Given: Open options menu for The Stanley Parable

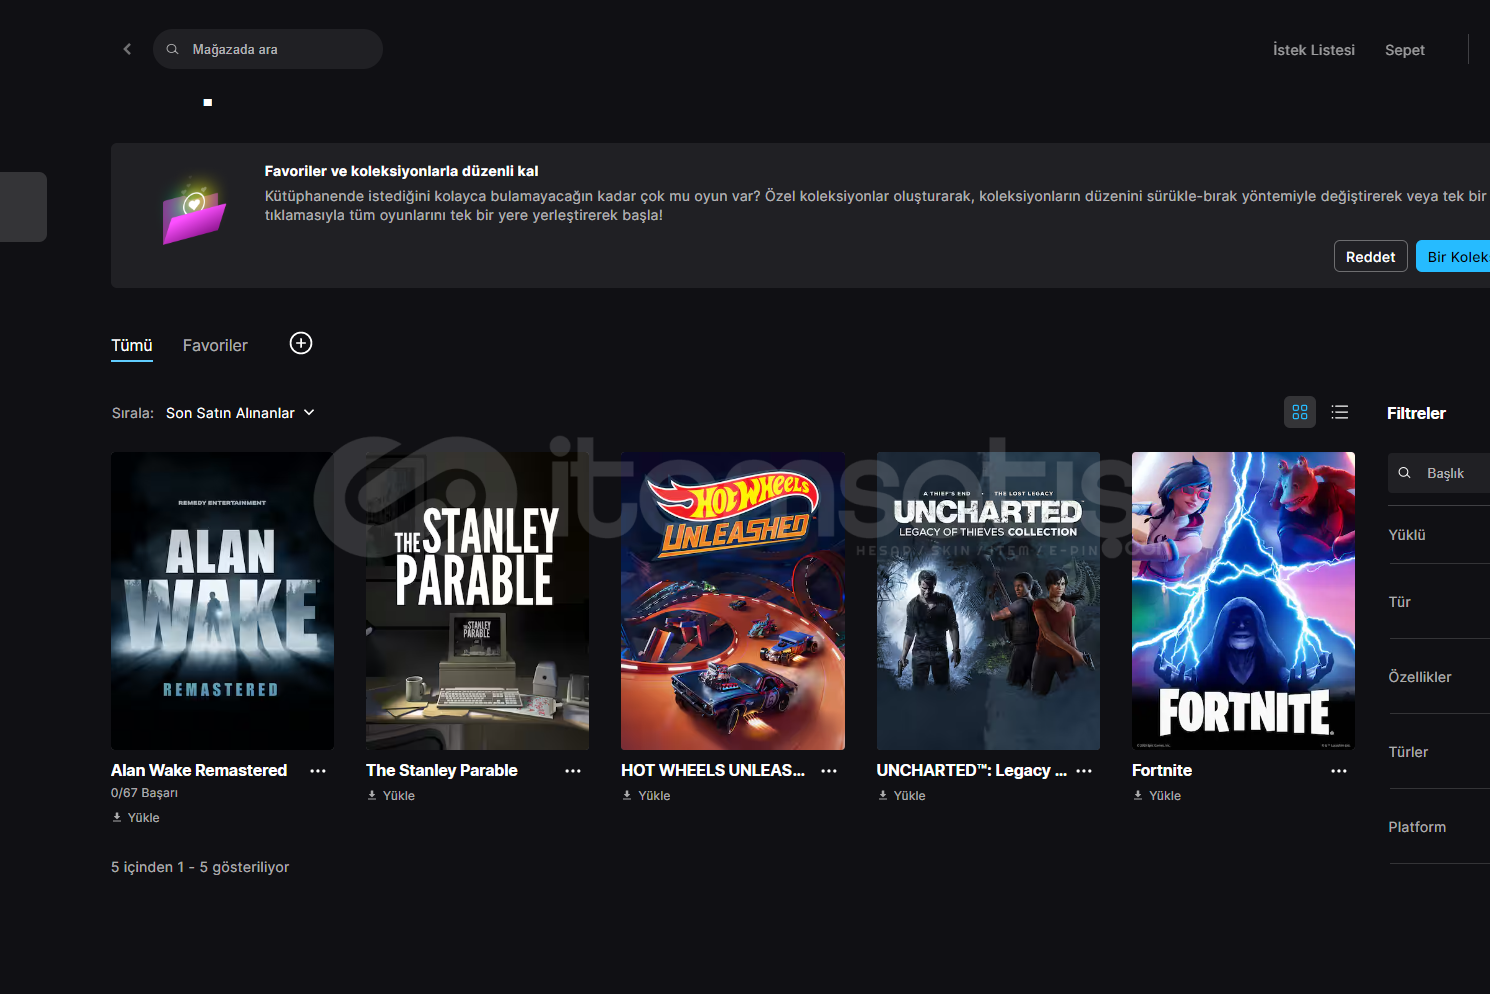Looking at the screenshot, I should 573,771.
